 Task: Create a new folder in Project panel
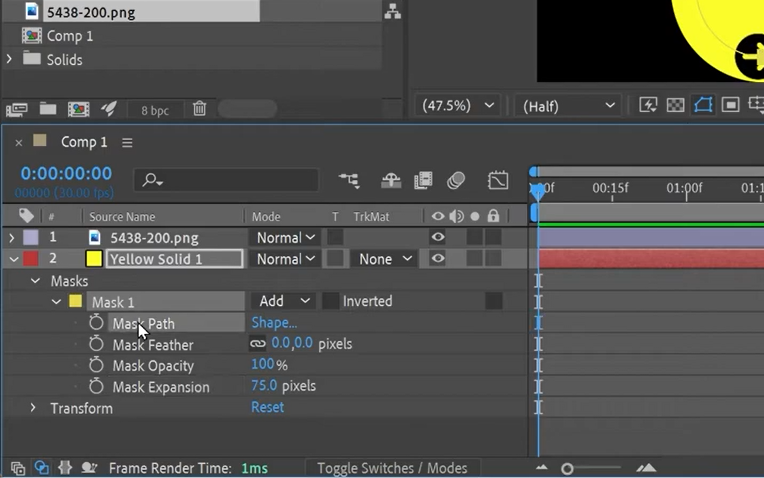[x=48, y=109]
